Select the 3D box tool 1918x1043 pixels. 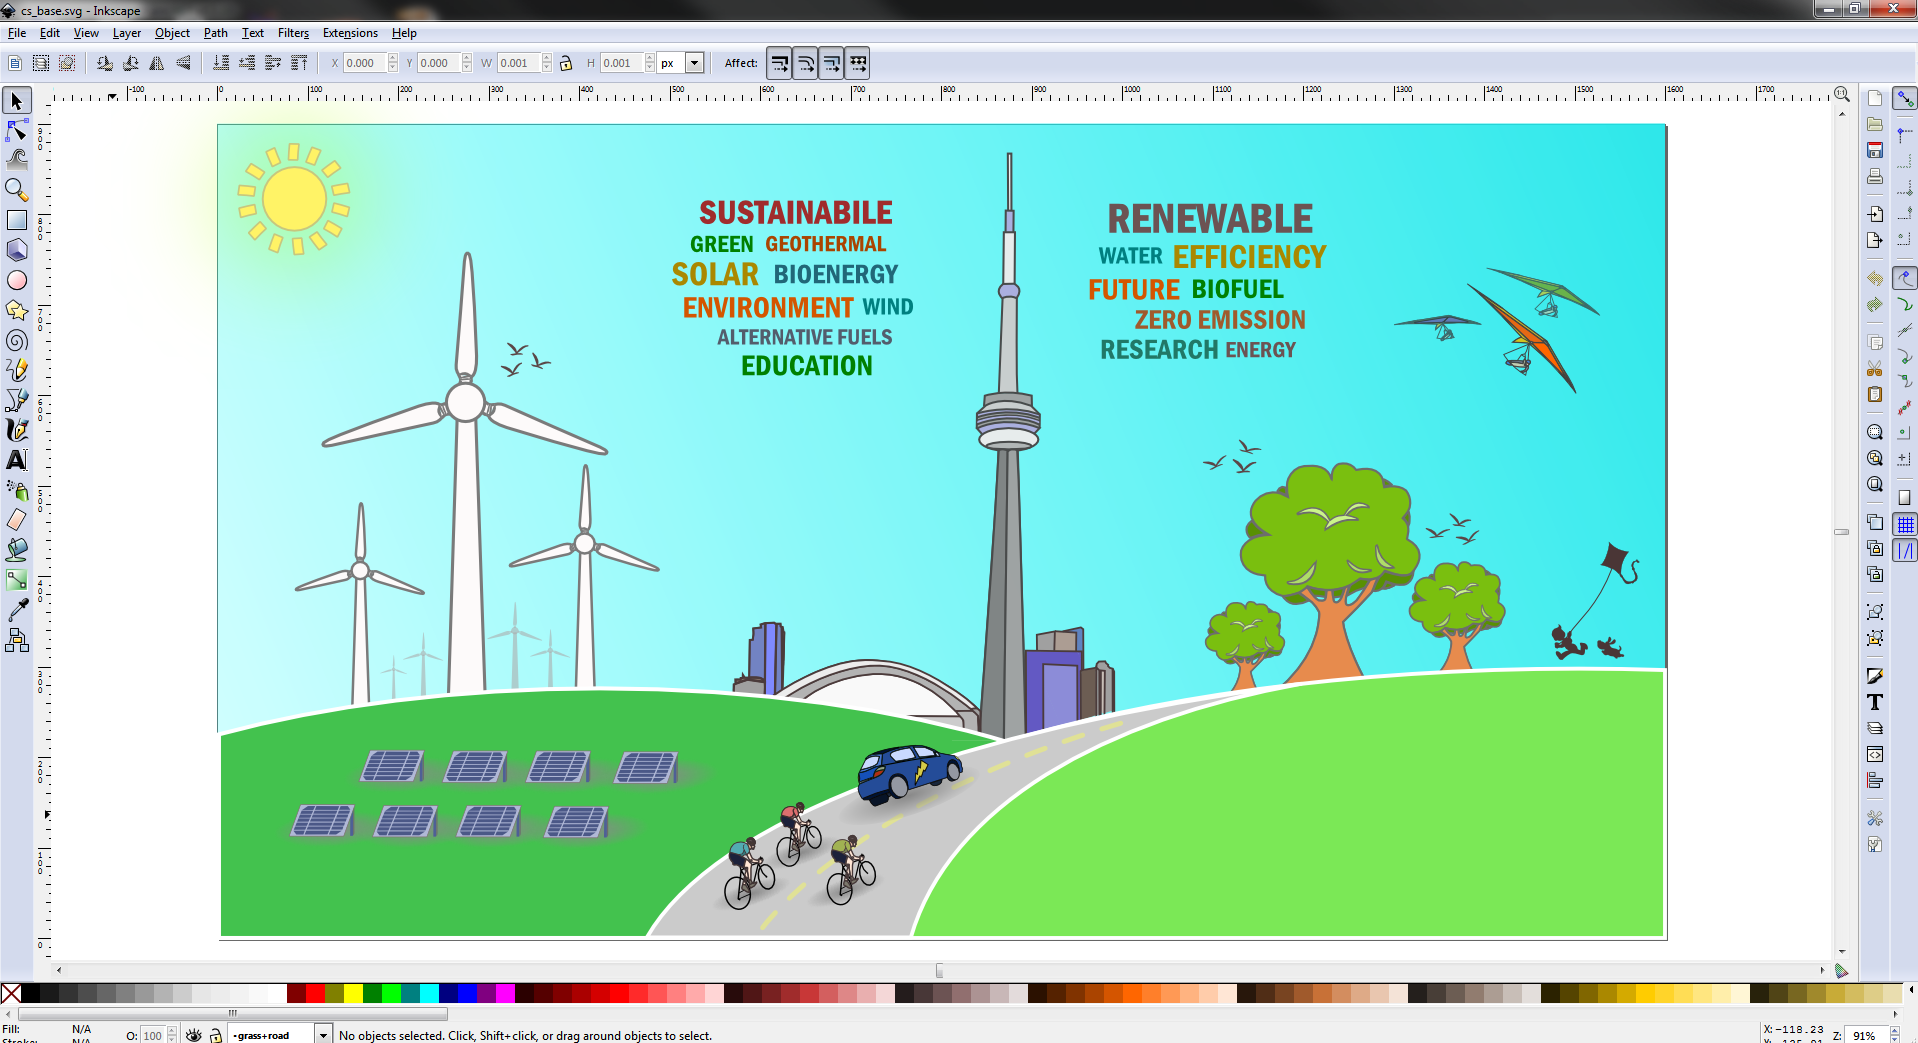point(17,250)
